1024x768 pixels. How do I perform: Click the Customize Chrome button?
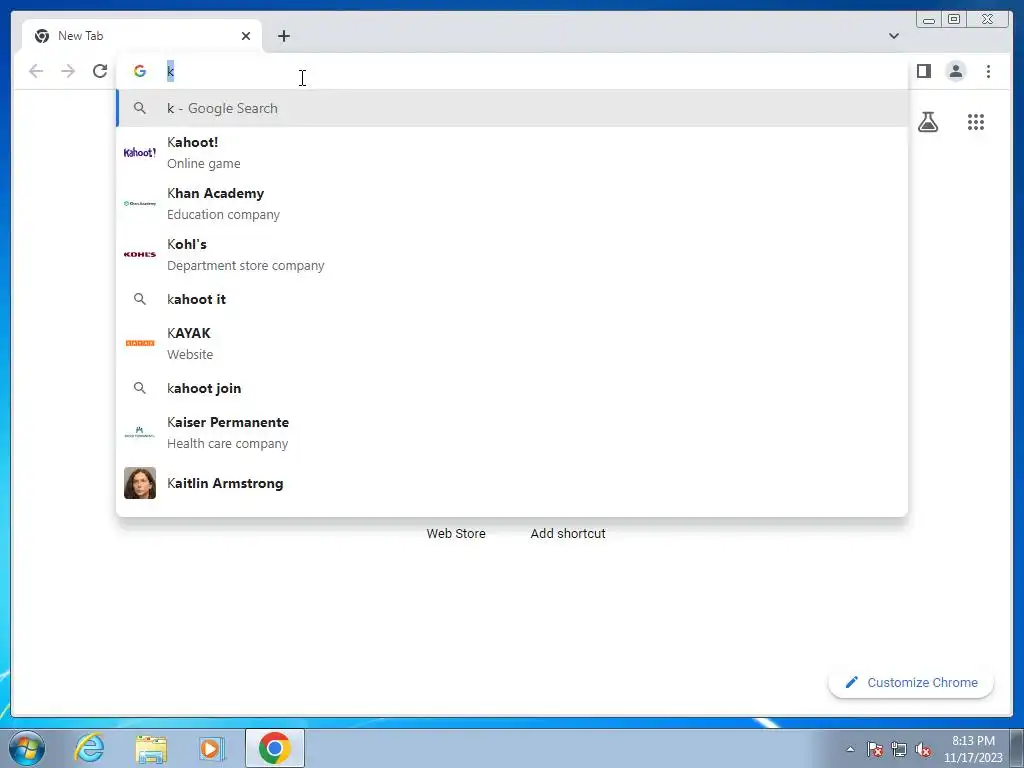point(911,682)
